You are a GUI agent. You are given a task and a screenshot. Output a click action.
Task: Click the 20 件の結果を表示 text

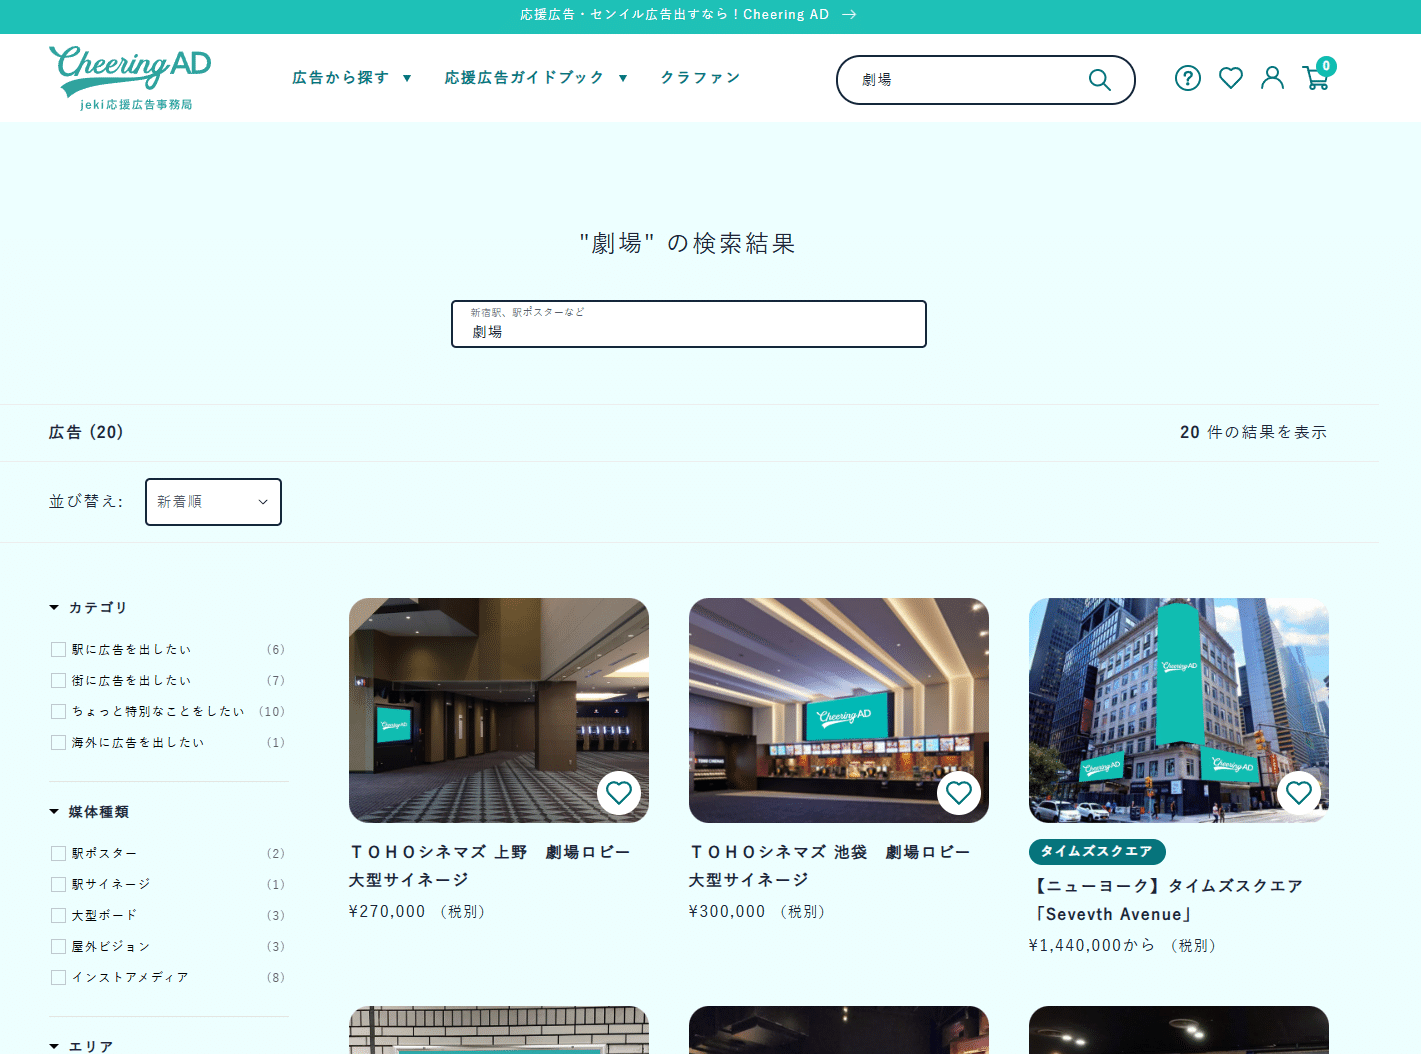[1254, 433]
